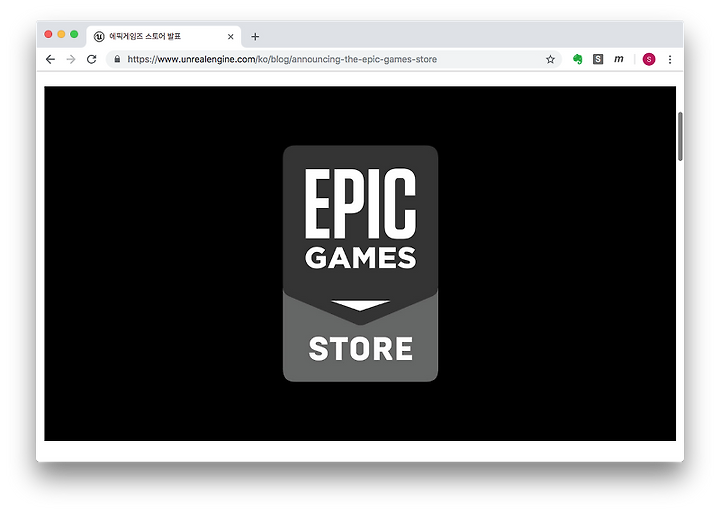This screenshot has height=513, width=720.
Task: Maximize the window with green button
Action: (x=74, y=34)
